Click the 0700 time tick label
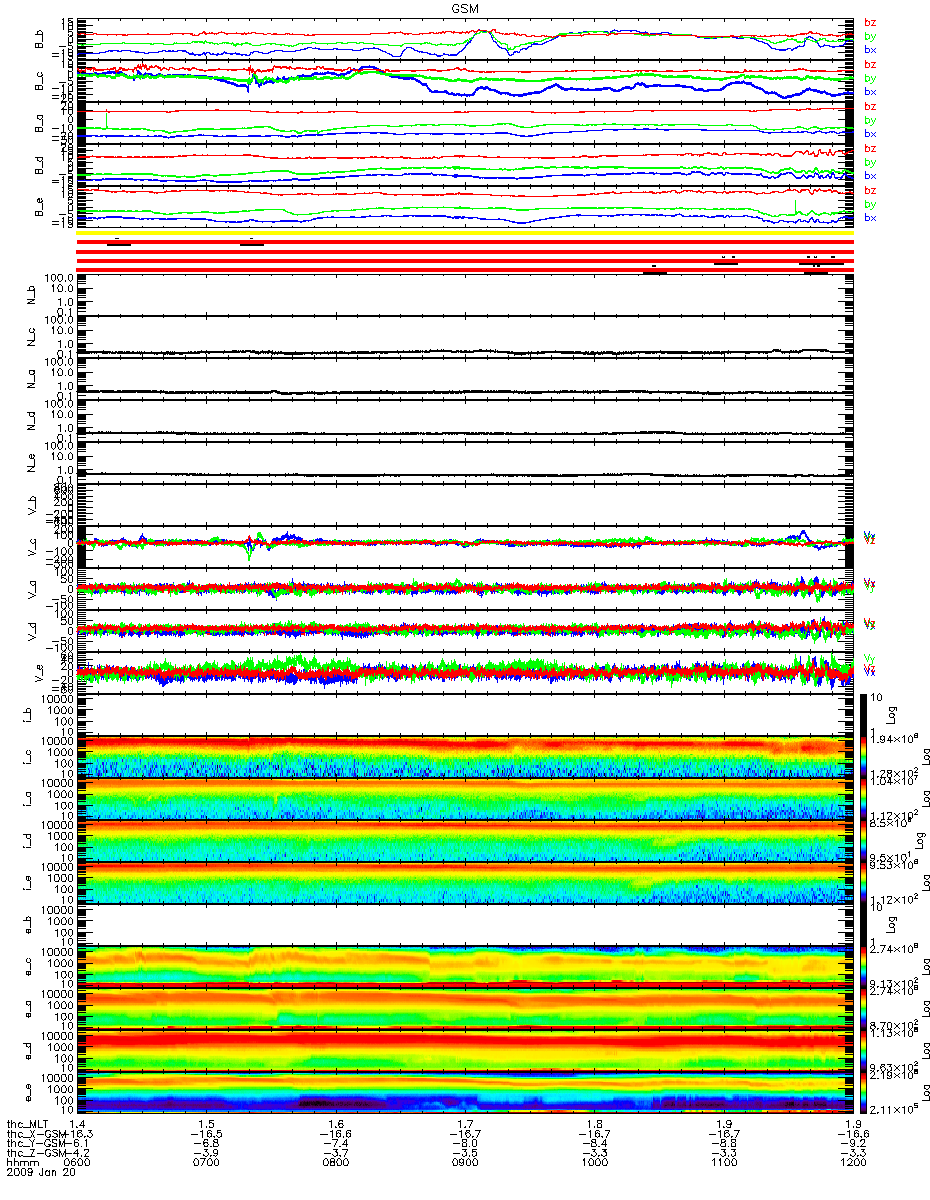930x1200 pixels. click(206, 1162)
